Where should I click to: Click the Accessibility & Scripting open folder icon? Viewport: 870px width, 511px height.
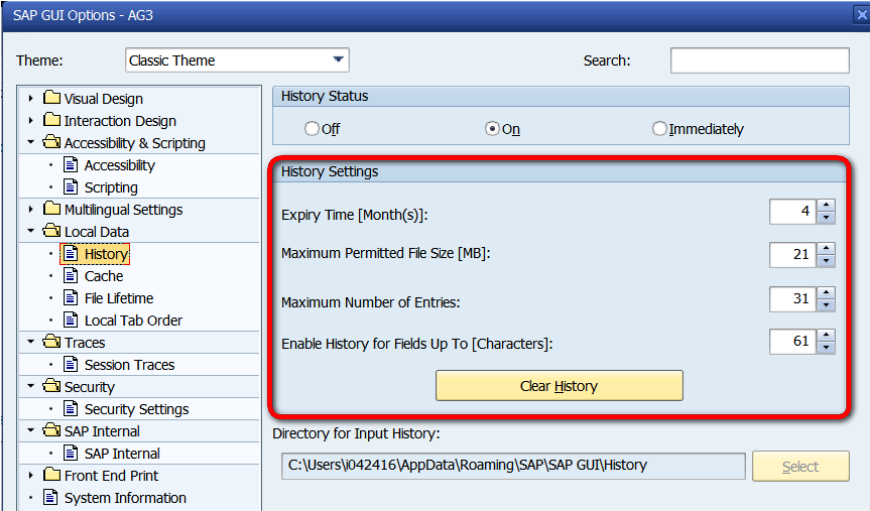tap(52, 142)
